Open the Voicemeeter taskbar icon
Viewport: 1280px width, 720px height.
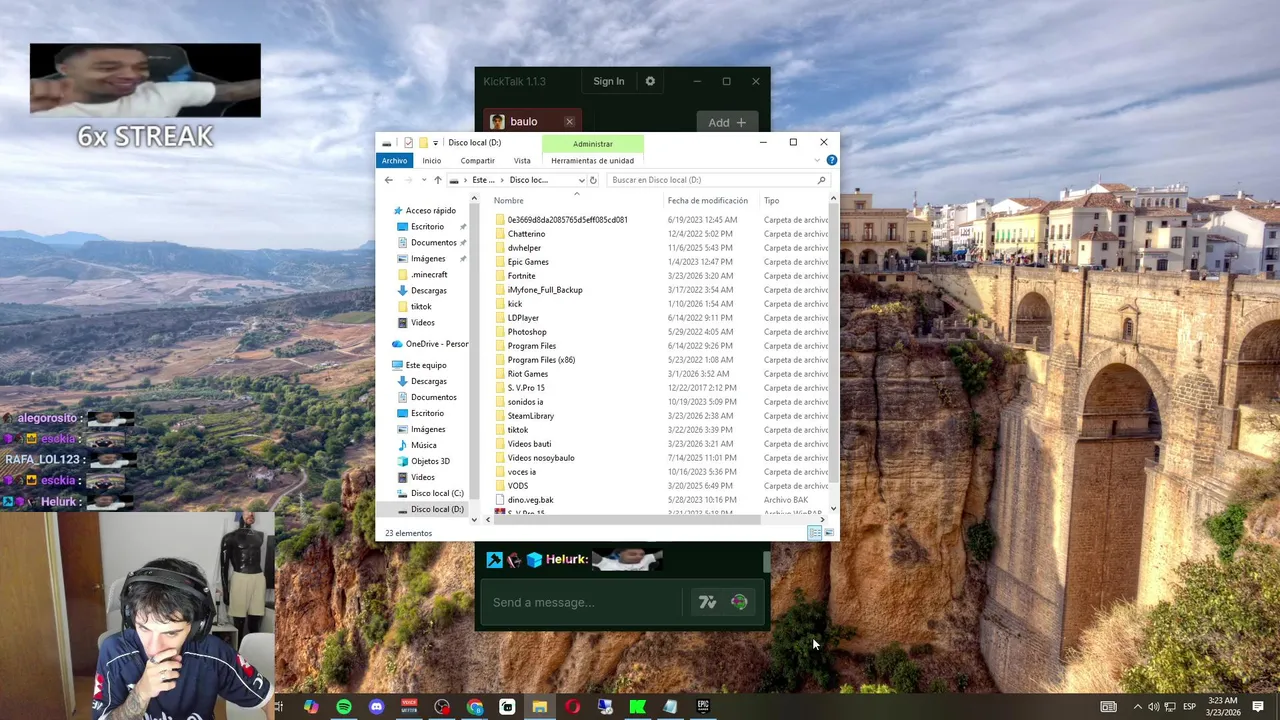[409, 707]
